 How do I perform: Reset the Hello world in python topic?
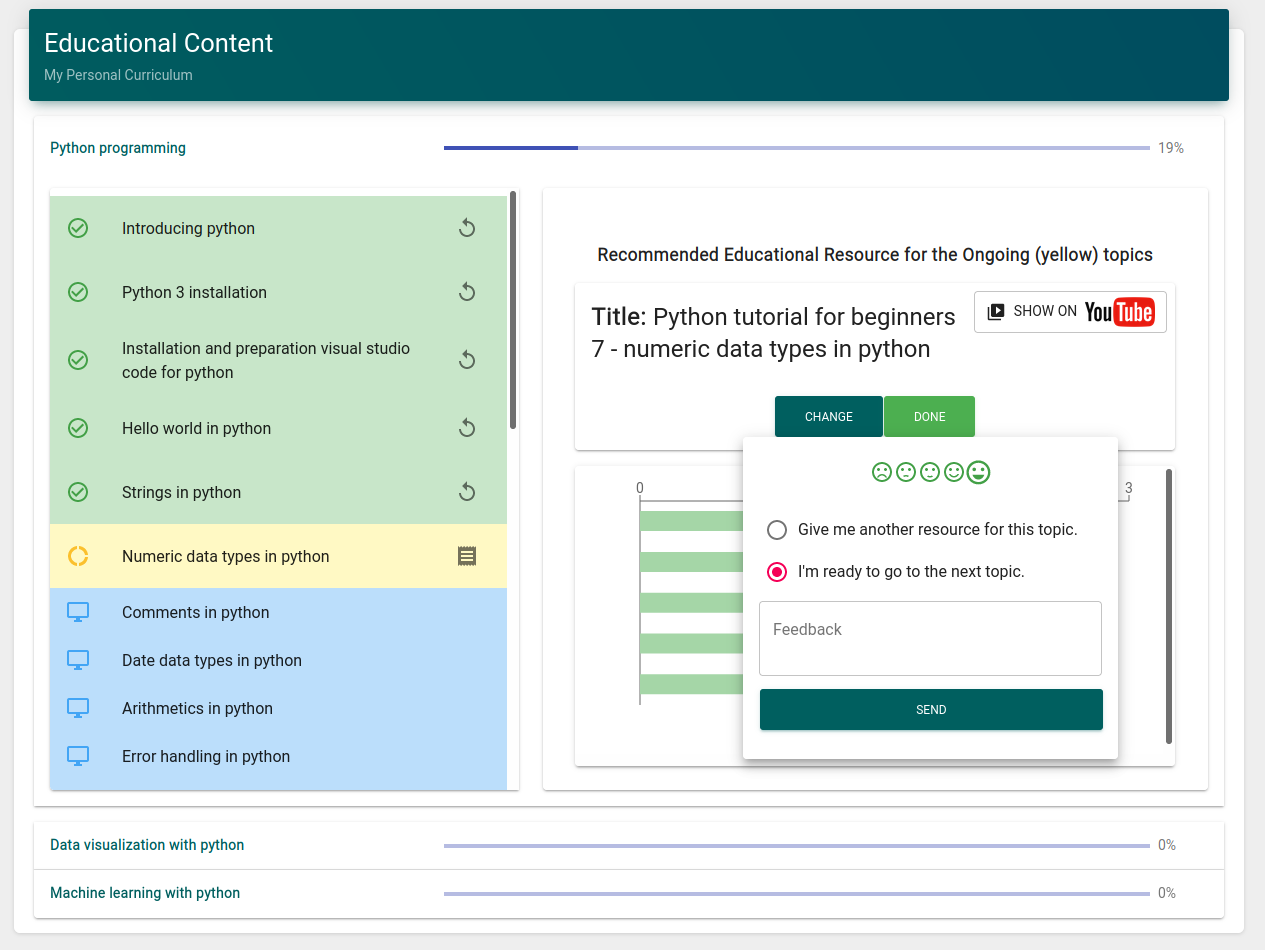pos(466,428)
